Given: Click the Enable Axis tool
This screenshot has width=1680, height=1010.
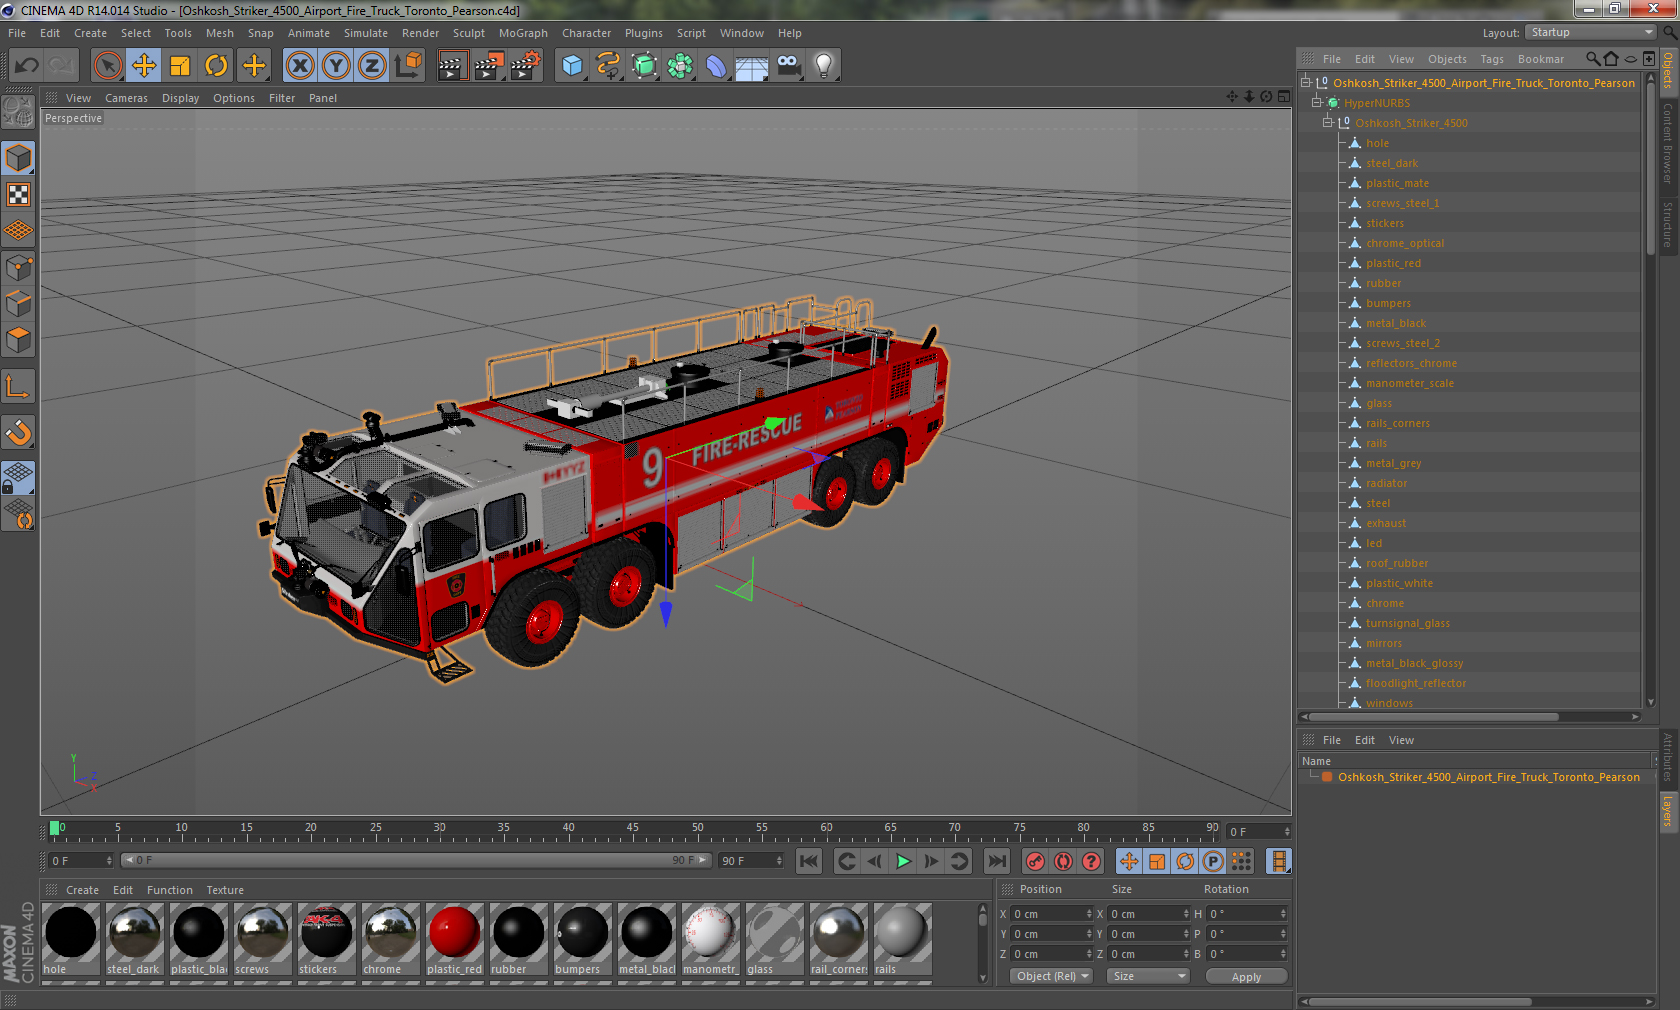Looking at the screenshot, I should click(19, 386).
